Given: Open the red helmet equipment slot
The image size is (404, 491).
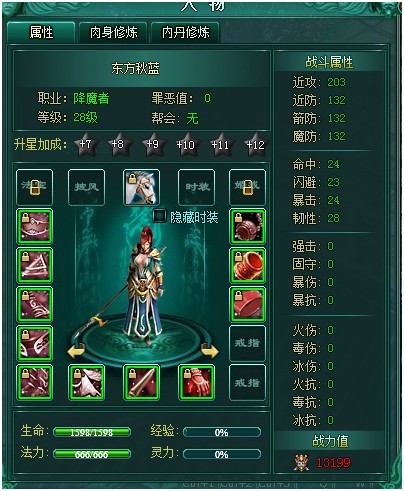Looking at the screenshot, I should [247, 226].
